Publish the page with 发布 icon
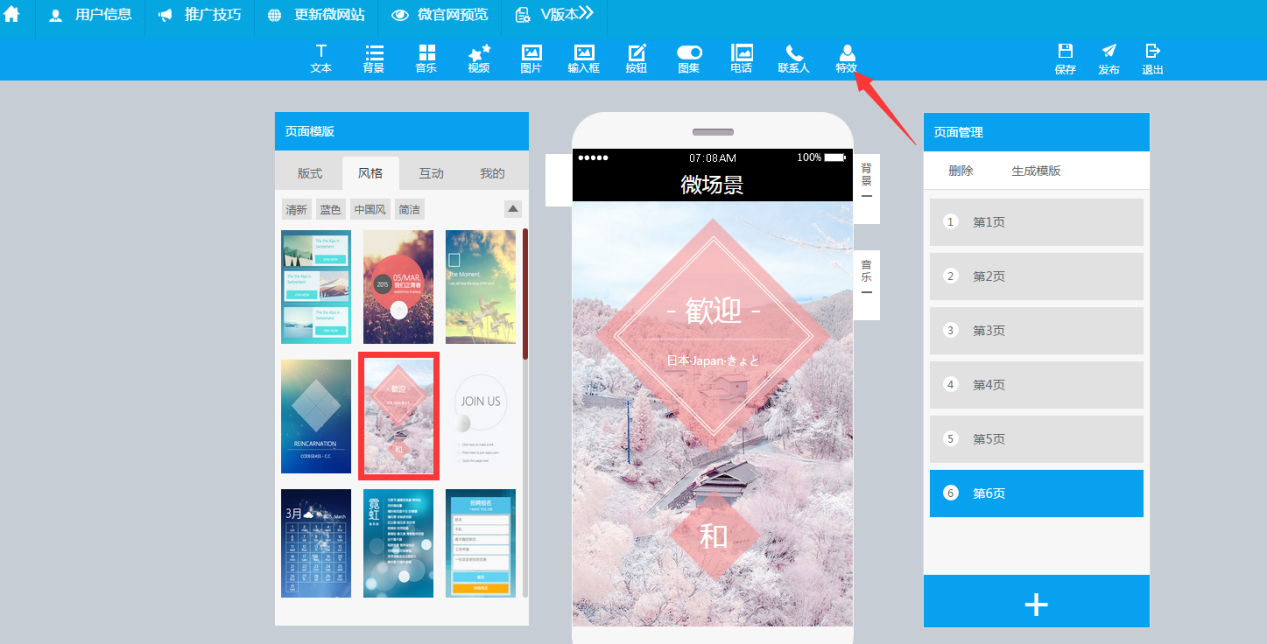Image resolution: width=1267 pixels, height=644 pixels. pos(1108,58)
